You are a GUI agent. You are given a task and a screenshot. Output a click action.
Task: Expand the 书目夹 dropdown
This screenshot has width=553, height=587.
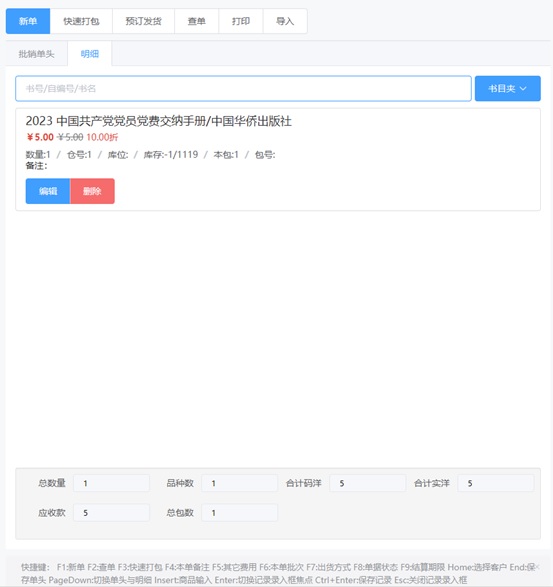(508, 89)
